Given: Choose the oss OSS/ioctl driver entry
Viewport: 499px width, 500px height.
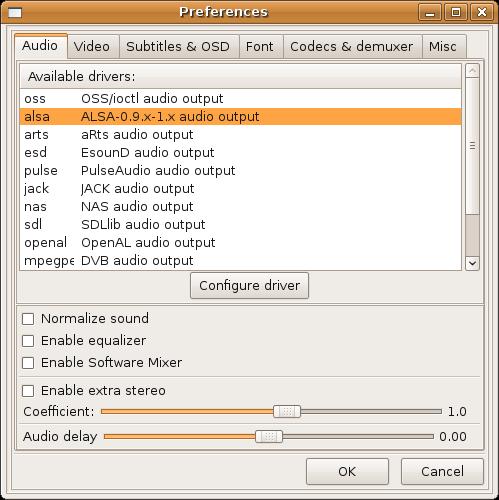Looking at the screenshot, I should [x=241, y=99].
